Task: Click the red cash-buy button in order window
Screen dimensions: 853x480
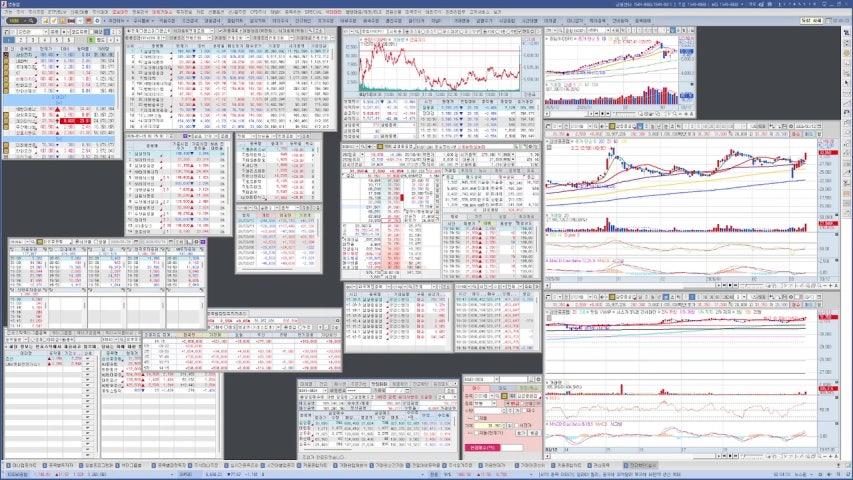Action: click(x=482, y=447)
